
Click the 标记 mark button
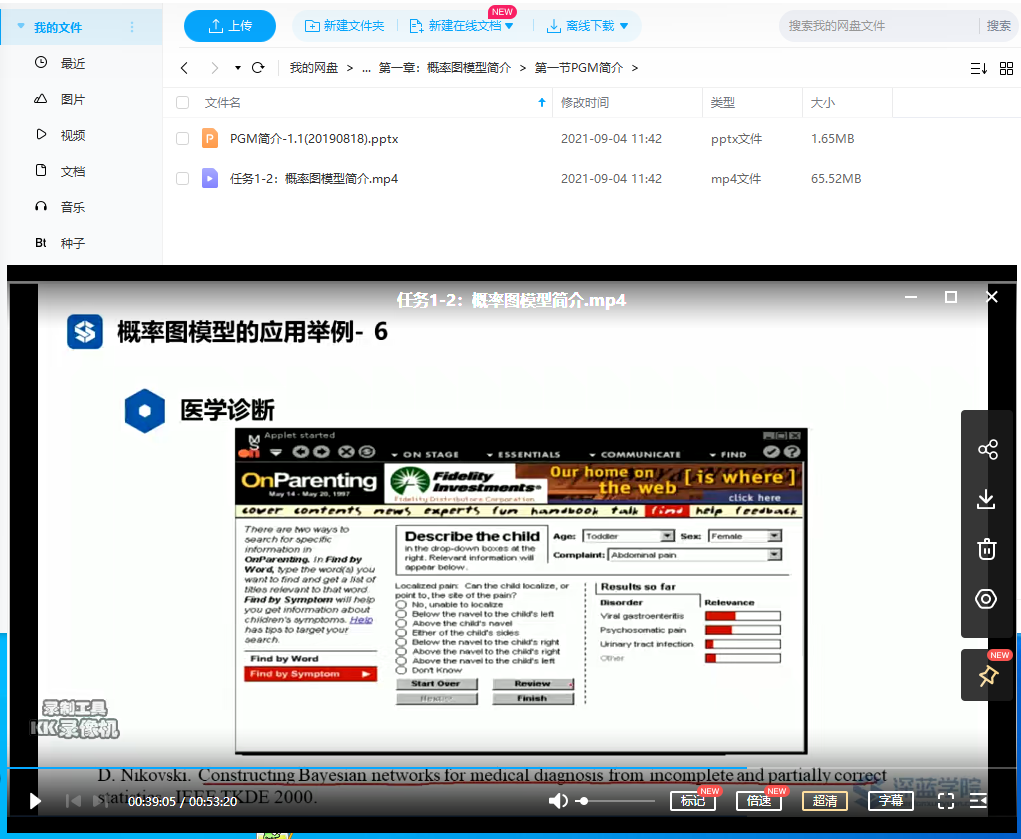[693, 801]
